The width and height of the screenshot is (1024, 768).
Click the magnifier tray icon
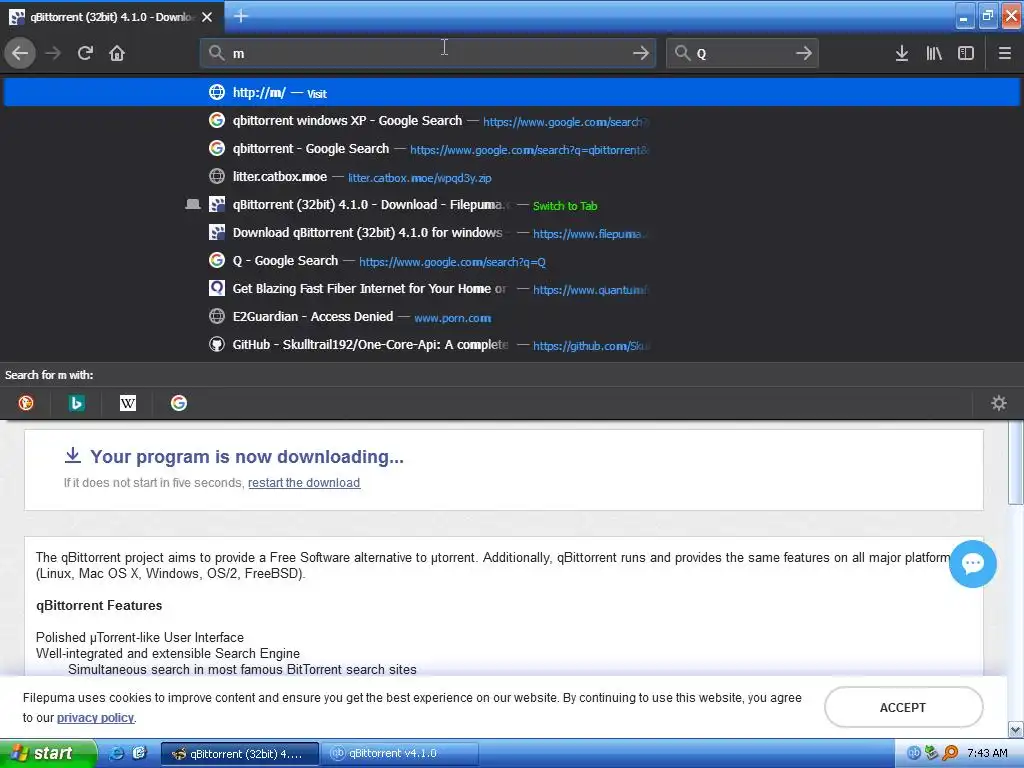point(950,754)
